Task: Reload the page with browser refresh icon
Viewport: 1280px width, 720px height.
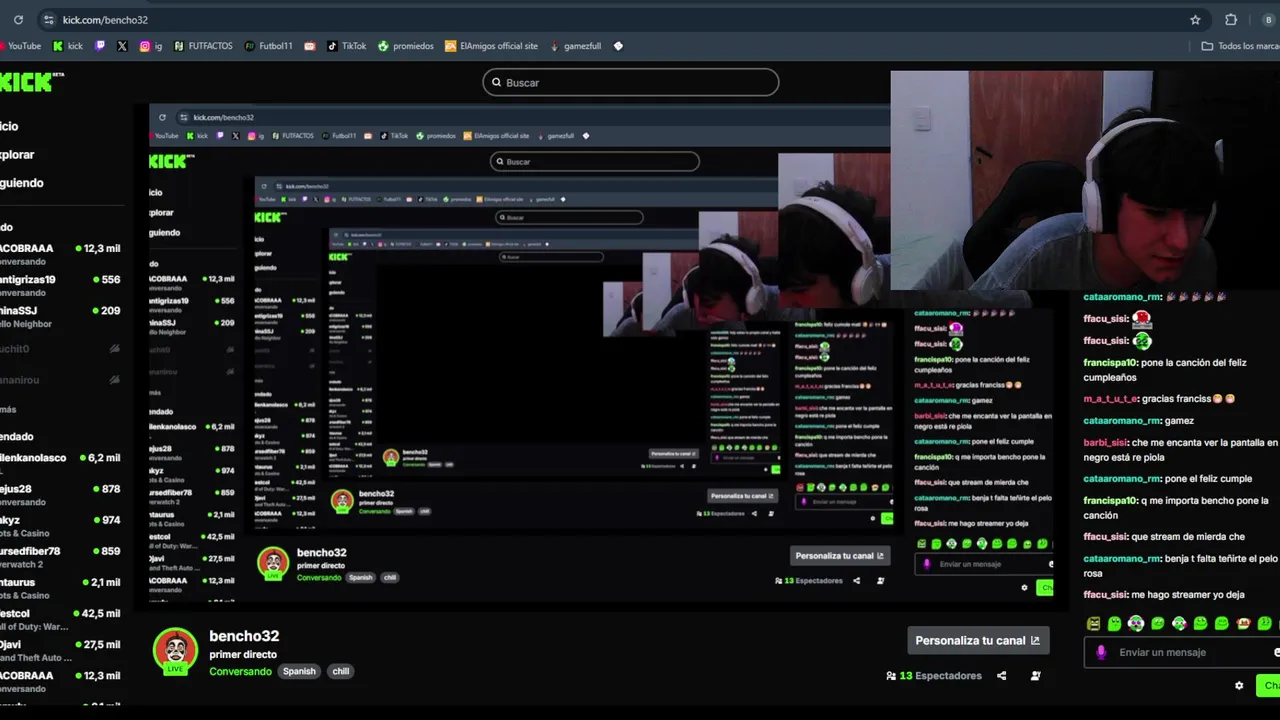Action: click(x=18, y=20)
